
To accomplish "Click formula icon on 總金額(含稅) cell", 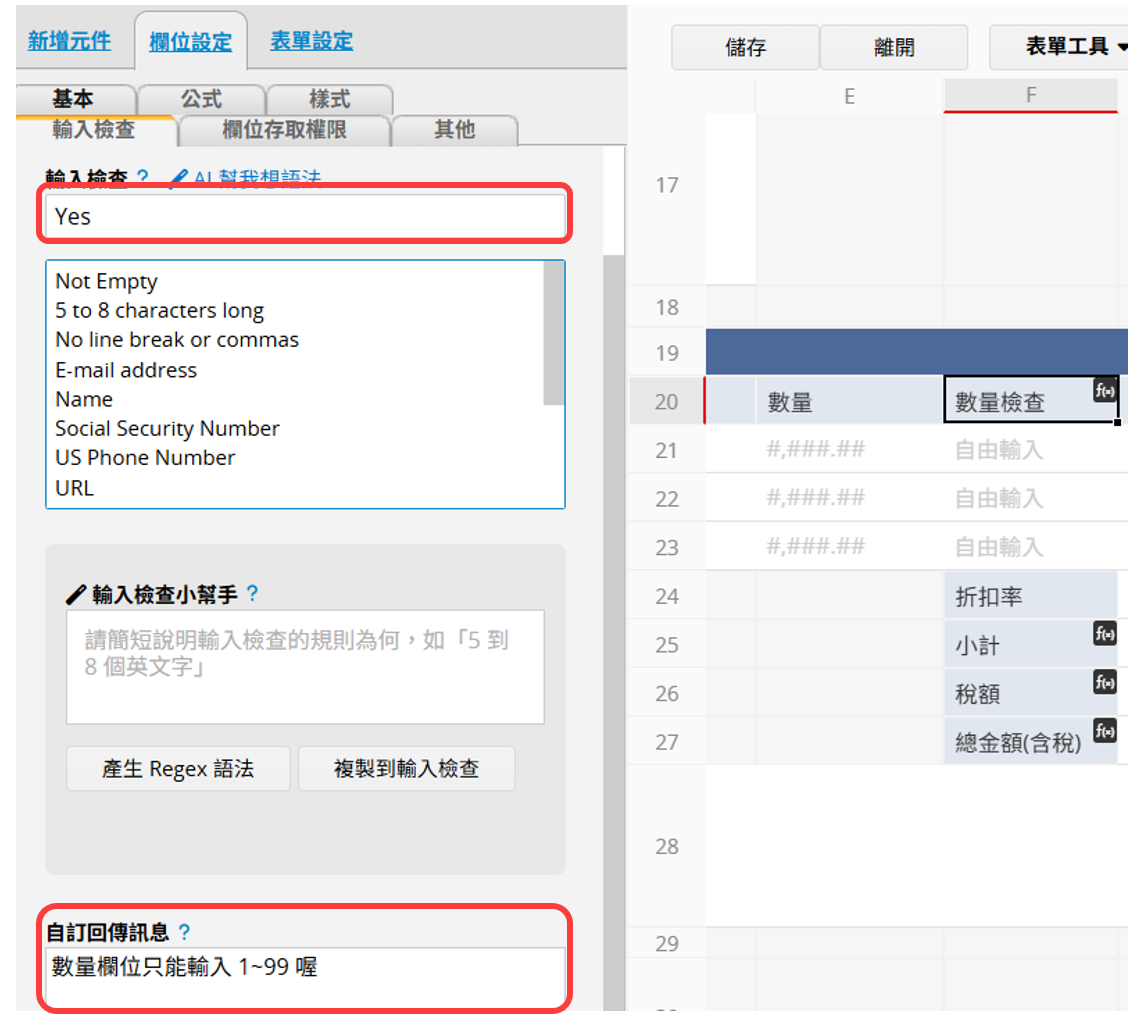I will tap(1104, 731).
